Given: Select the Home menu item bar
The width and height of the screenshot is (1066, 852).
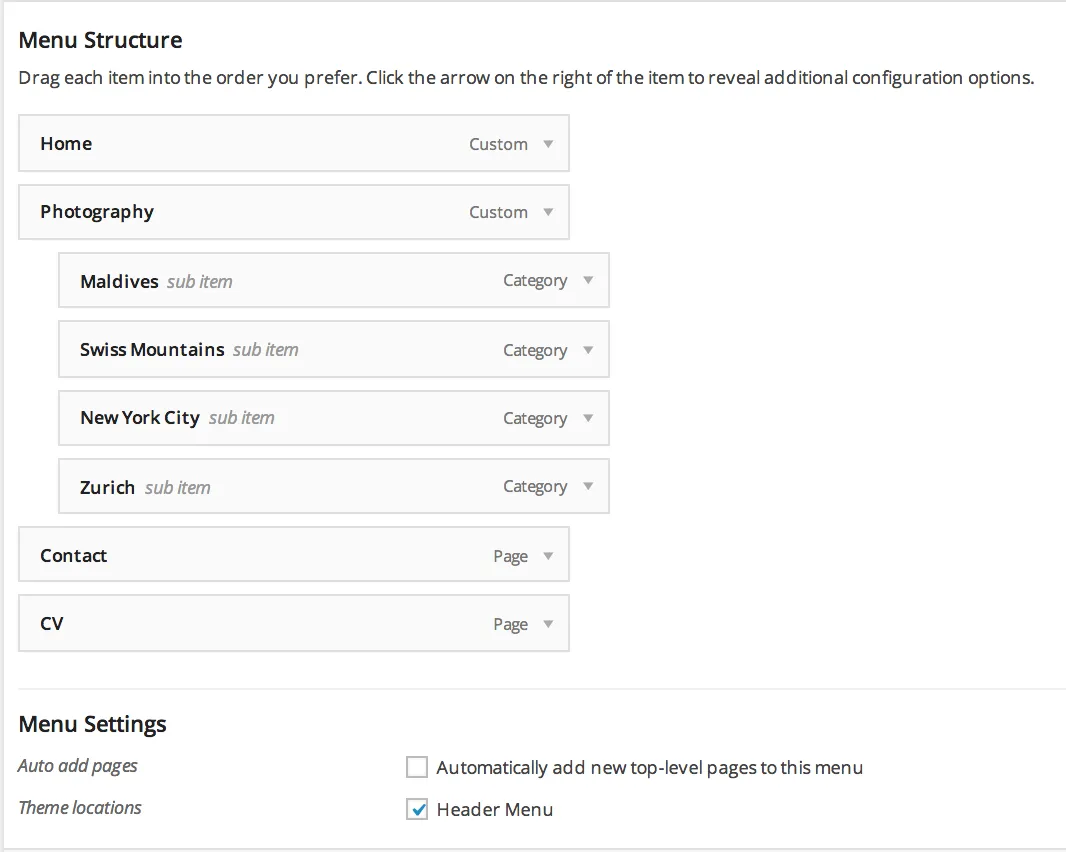Looking at the screenshot, I should click(294, 143).
